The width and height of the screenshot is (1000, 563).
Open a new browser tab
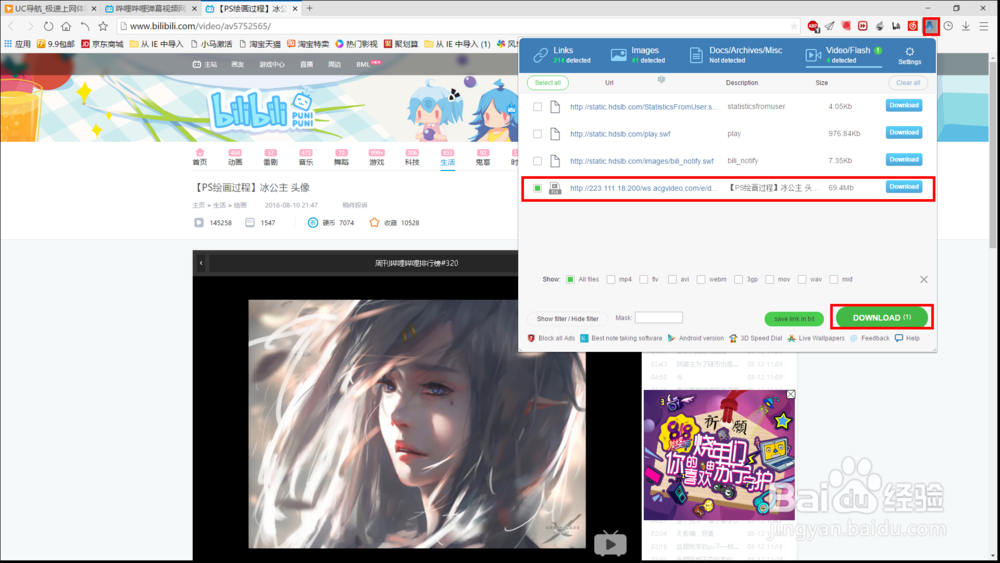point(310,8)
